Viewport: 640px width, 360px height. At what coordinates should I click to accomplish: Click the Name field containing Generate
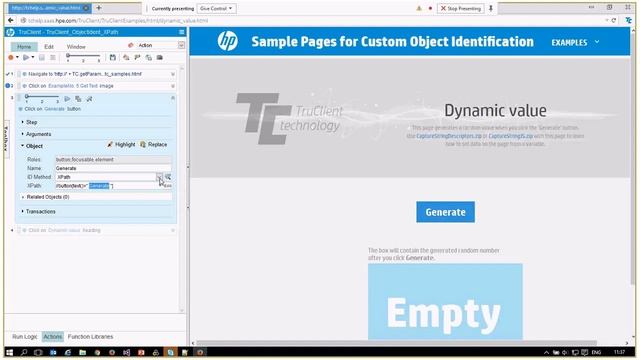tap(113, 168)
